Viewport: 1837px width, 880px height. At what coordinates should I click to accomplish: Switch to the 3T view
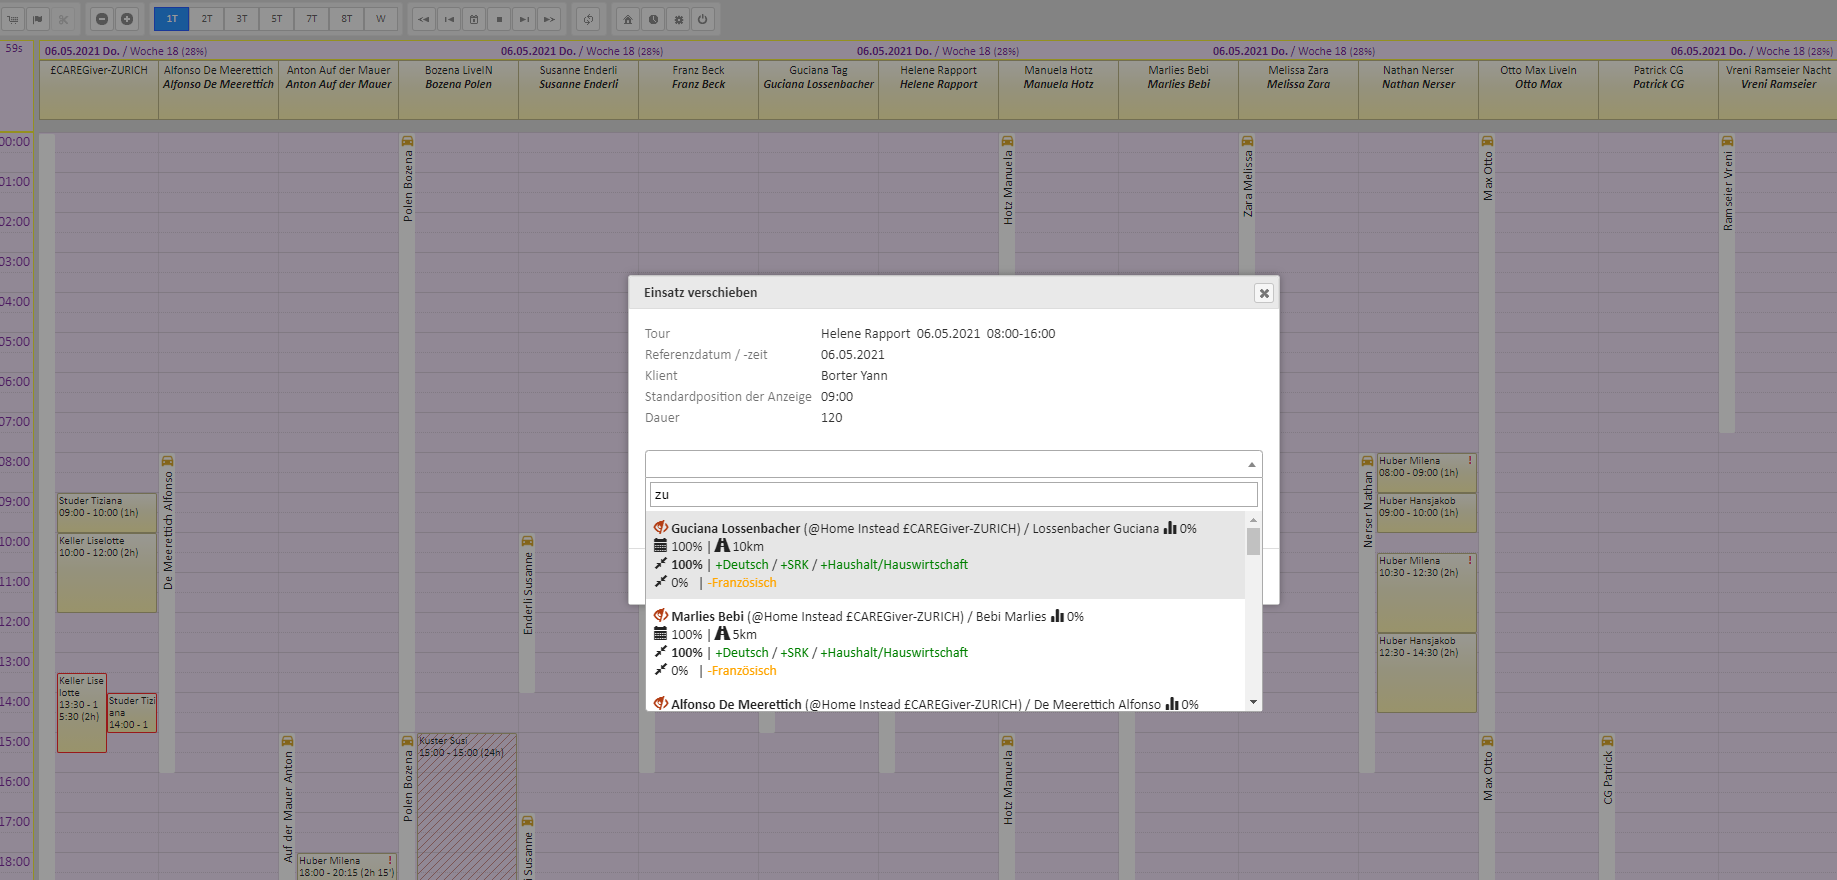pos(241,19)
